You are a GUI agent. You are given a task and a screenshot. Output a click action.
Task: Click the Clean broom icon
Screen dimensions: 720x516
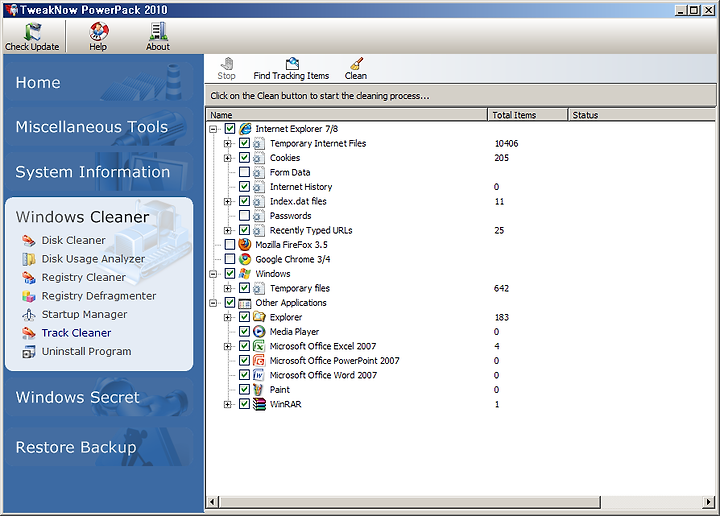pyautogui.click(x=356, y=64)
